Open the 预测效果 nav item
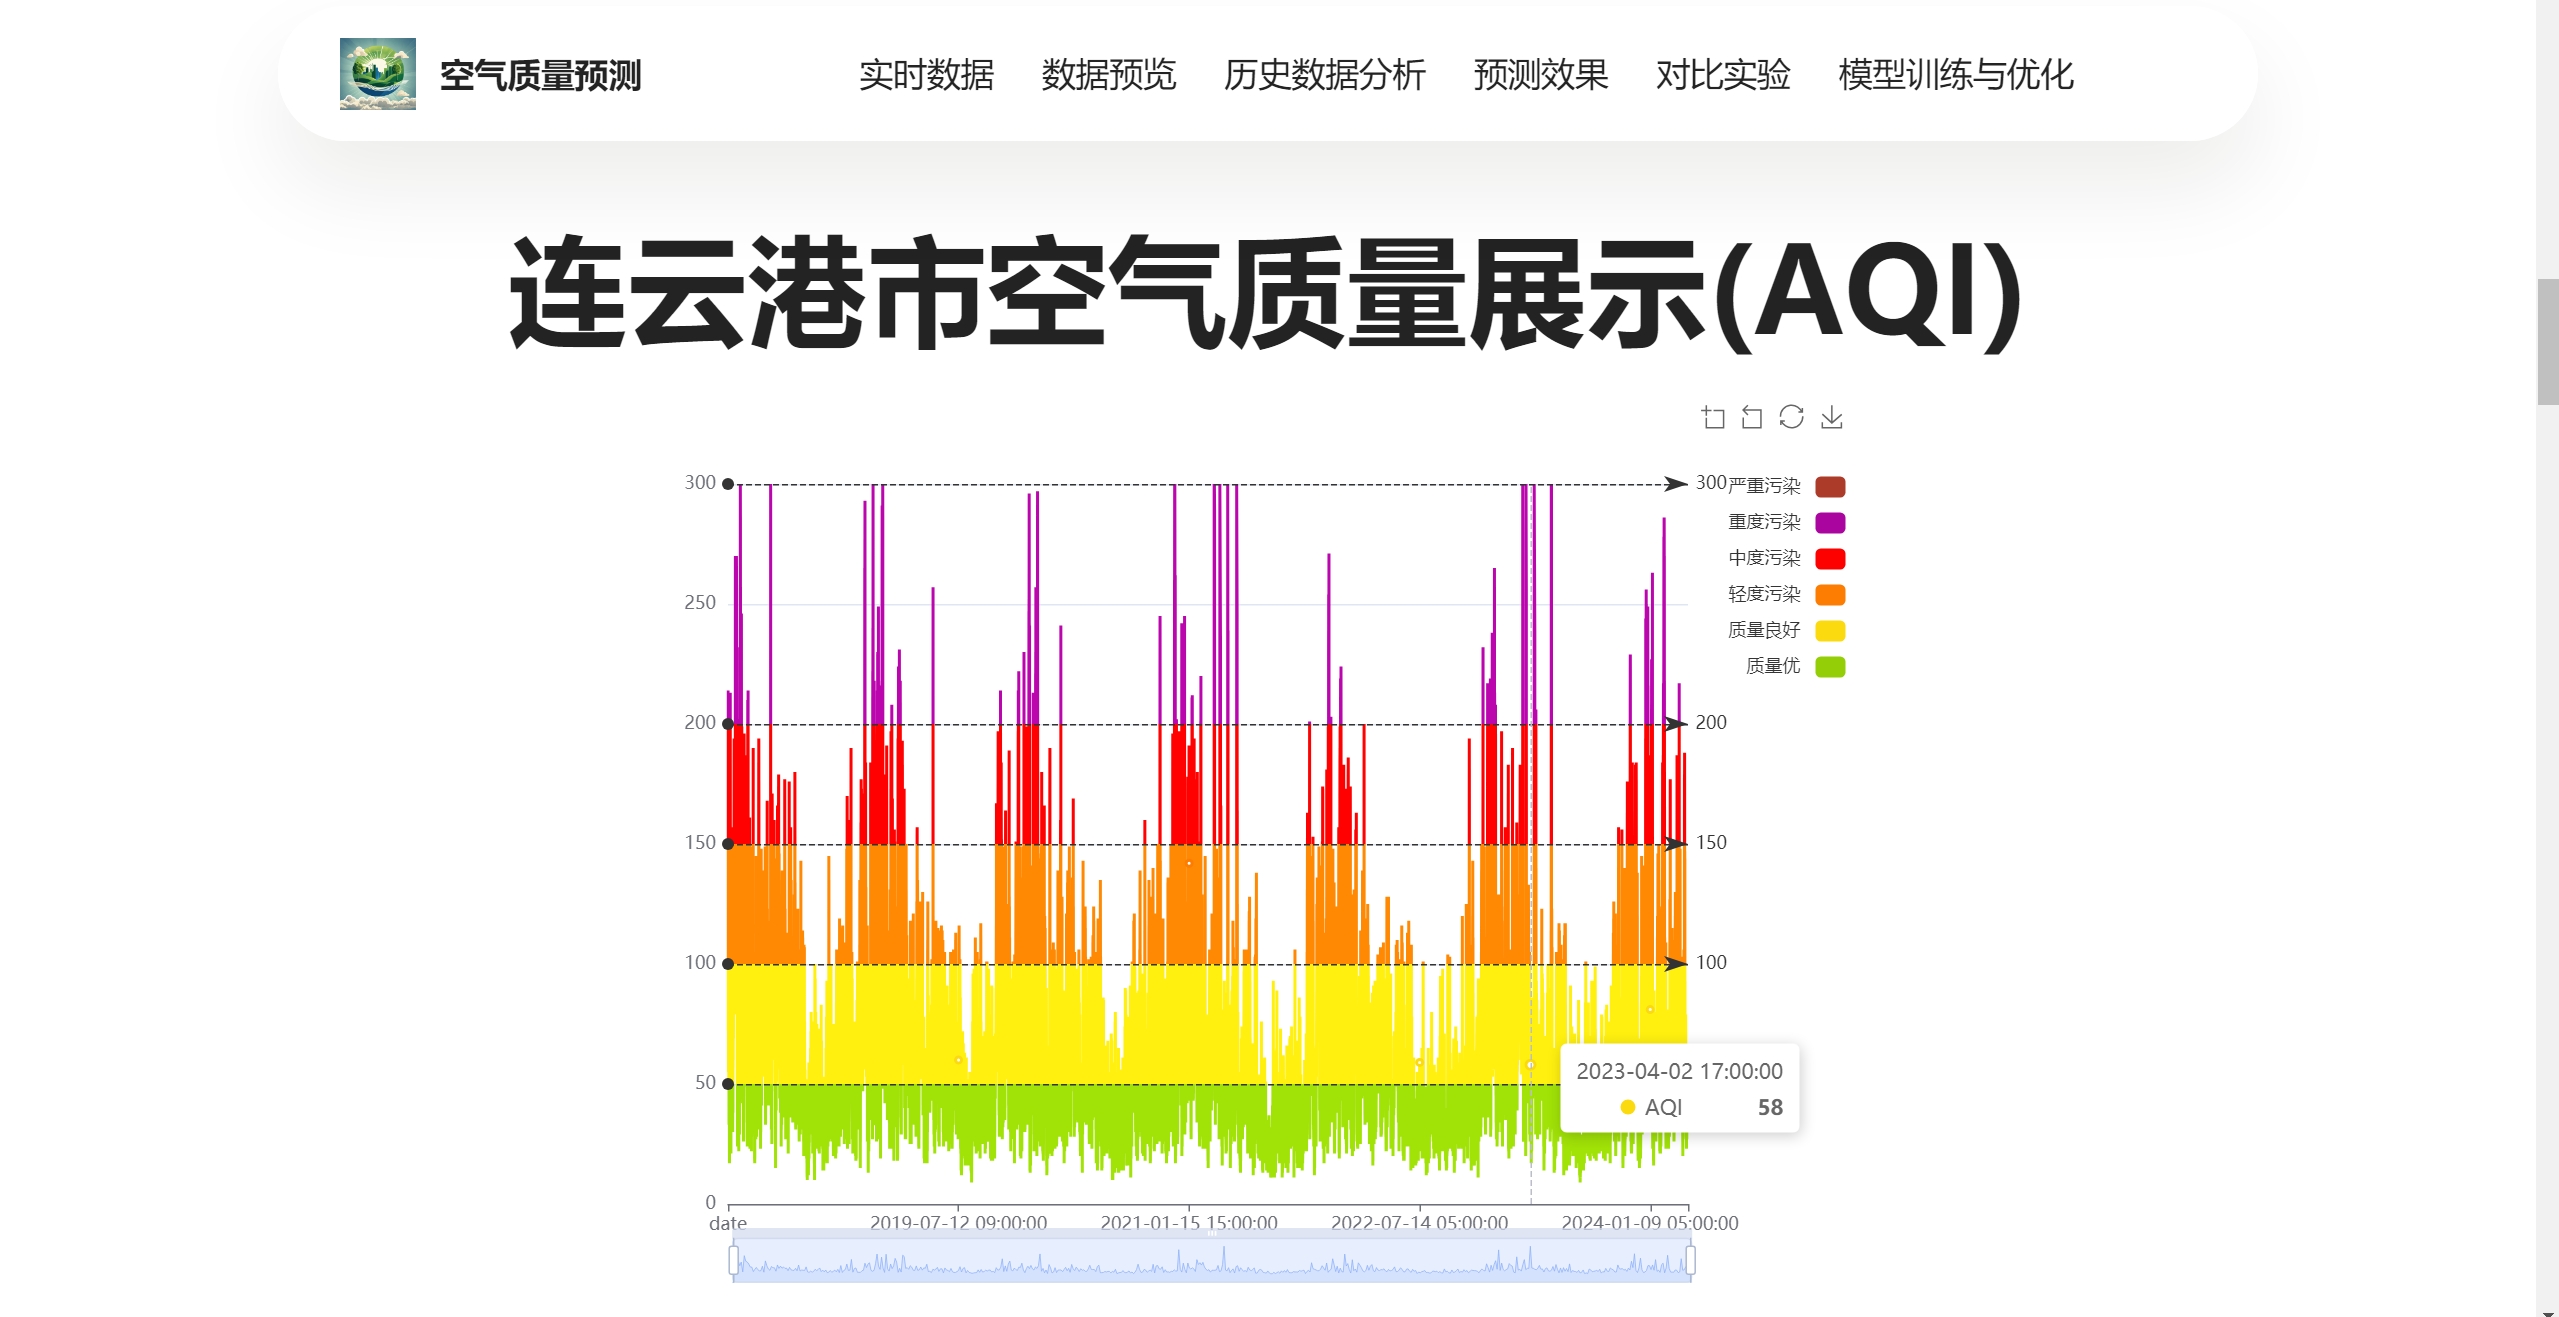2559x1317 pixels. (x=1540, y=75)
